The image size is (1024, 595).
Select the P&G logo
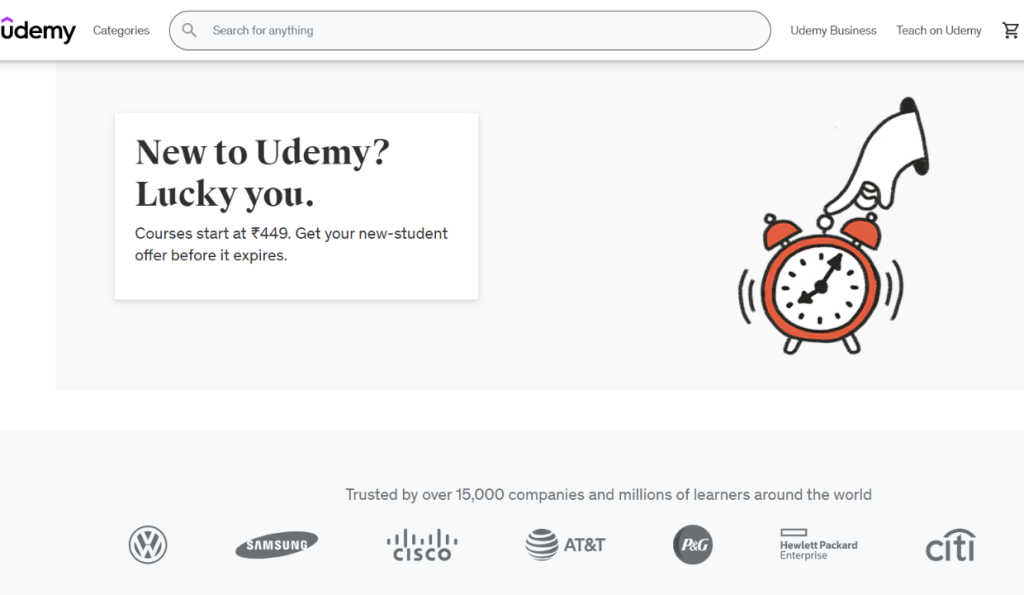click(x=692, y=545)
